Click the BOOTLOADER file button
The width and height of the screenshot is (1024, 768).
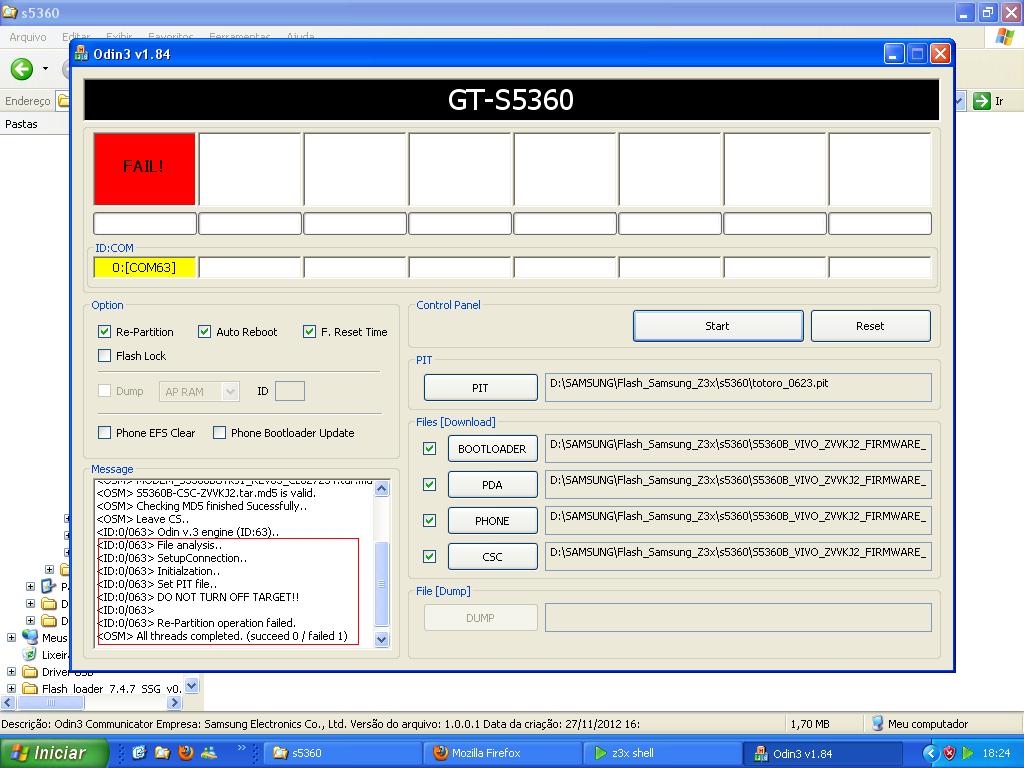pos(492,449)
